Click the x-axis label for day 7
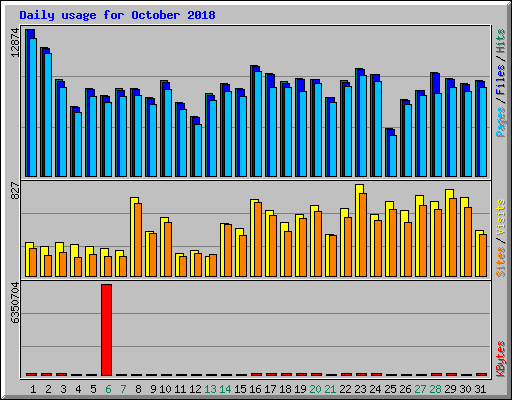Image resolution: width=512 pixels, height=400 pixels. [123, 389]
